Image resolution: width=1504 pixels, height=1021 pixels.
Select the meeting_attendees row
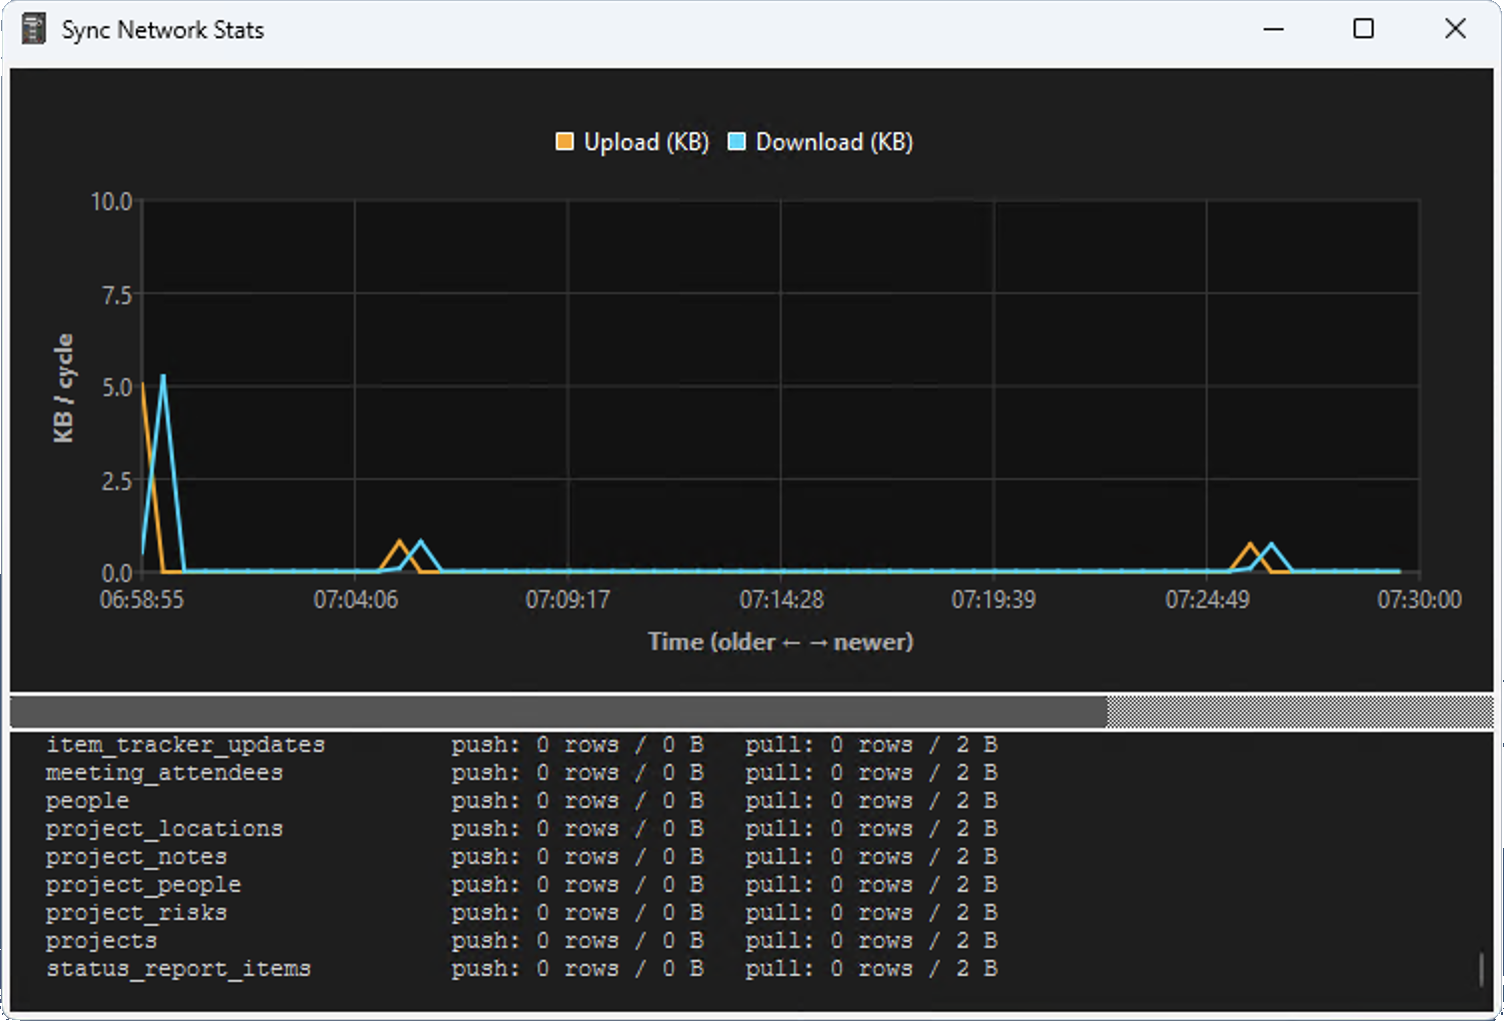[522, 773]
